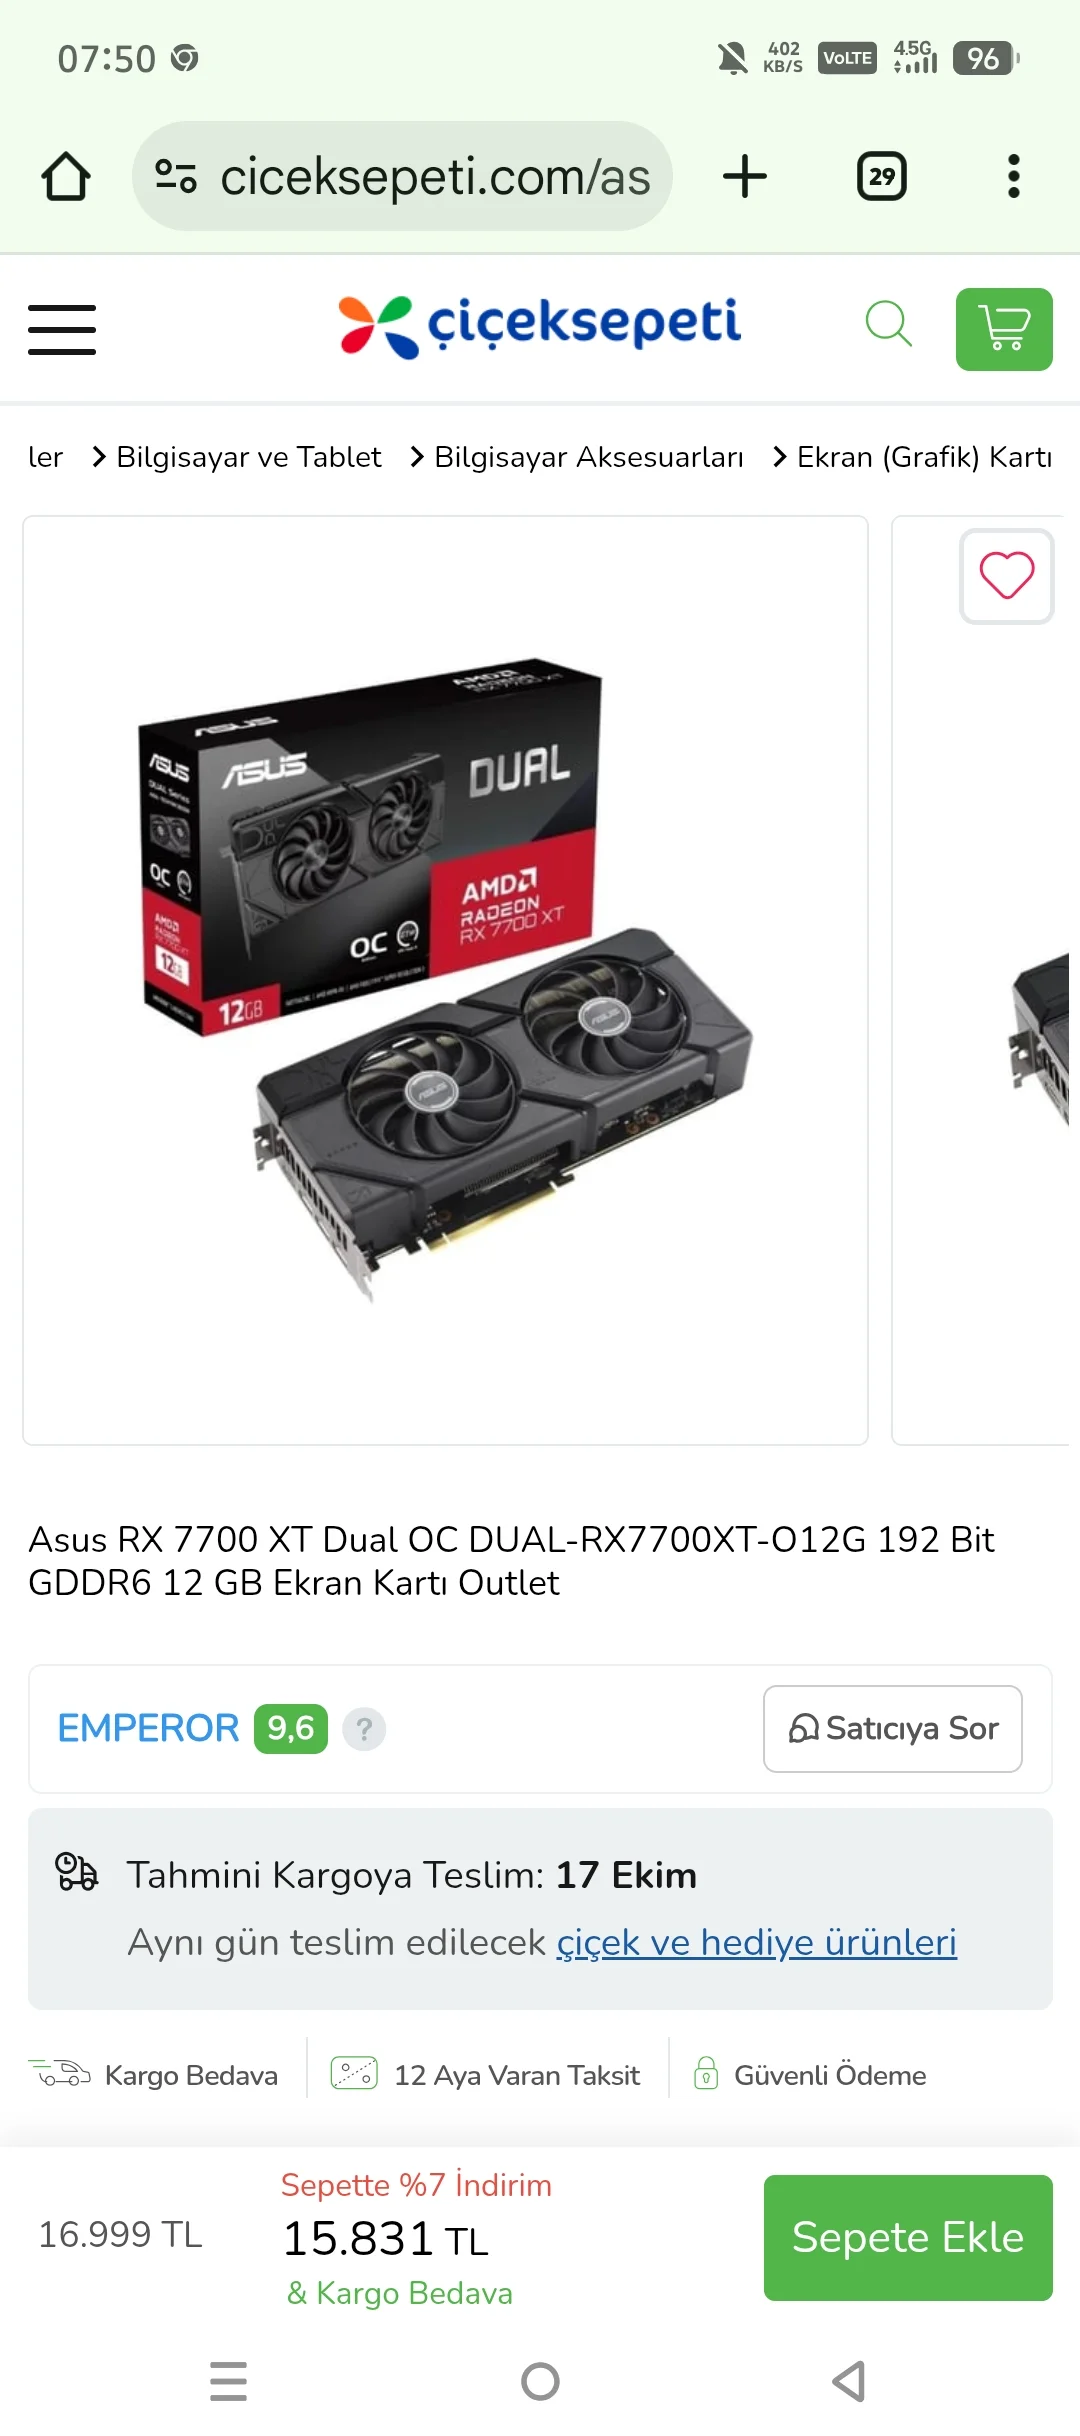
Task: Open the hamburger menu
Action: [x=62, y=330]
